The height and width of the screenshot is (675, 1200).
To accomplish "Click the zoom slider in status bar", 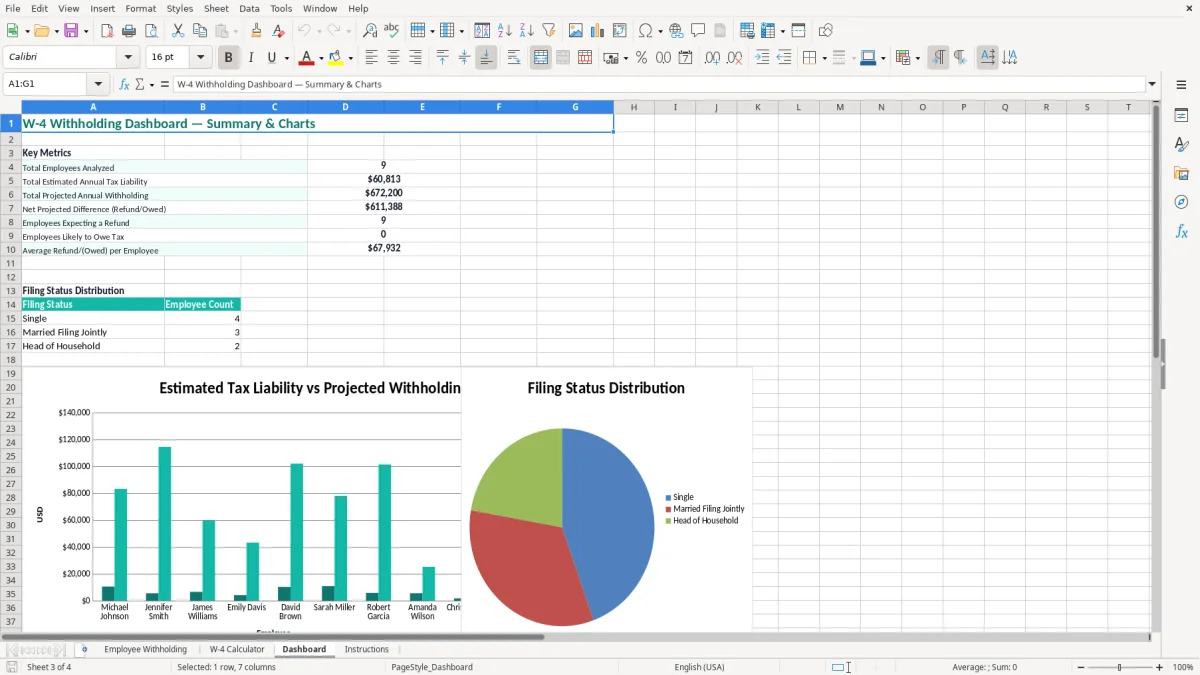I will [x=1119, y=667].
